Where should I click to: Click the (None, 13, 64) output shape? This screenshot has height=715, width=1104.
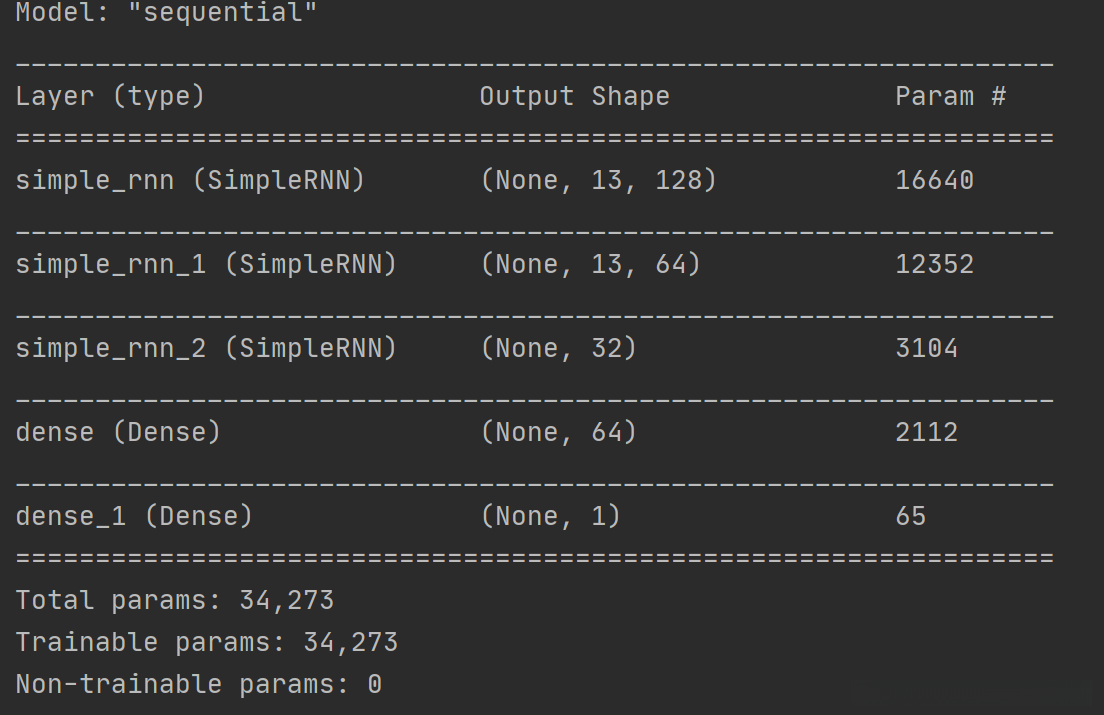(x=590, y=265)
